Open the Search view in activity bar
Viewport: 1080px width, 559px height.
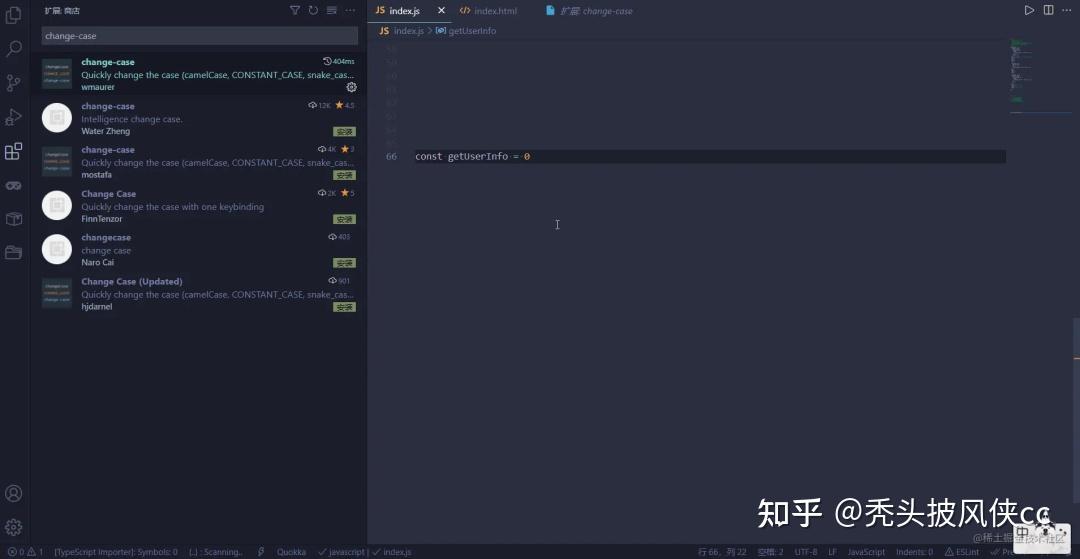pyautogui.click(x=13, y=49)
